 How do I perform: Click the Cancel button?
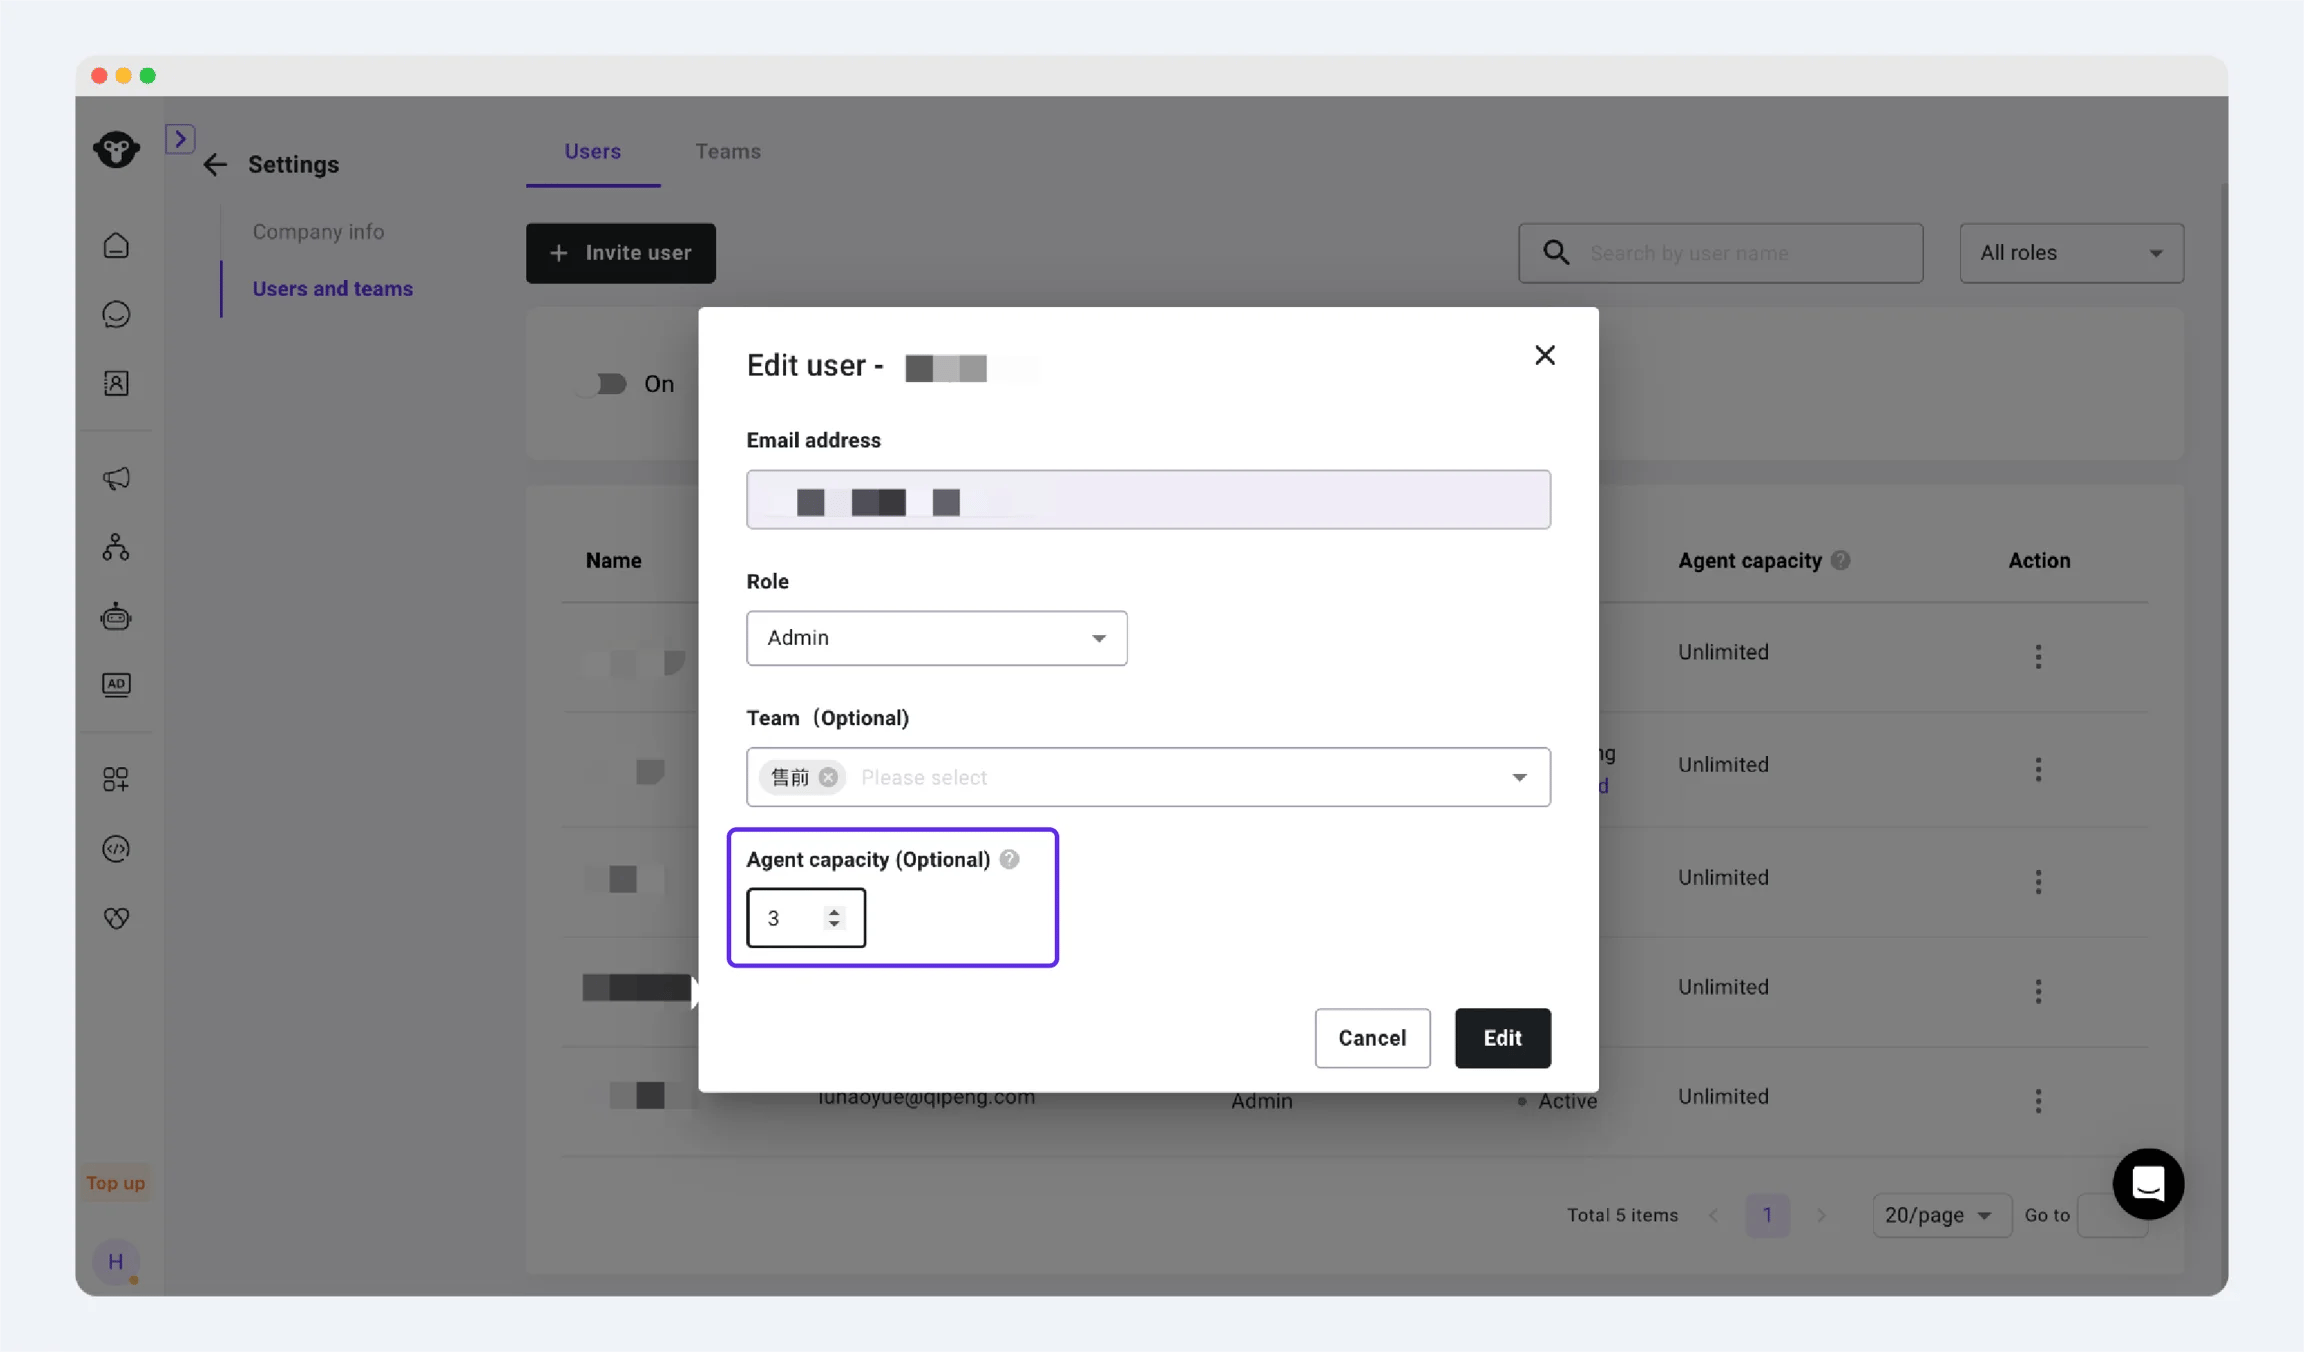(1372, 1038)
